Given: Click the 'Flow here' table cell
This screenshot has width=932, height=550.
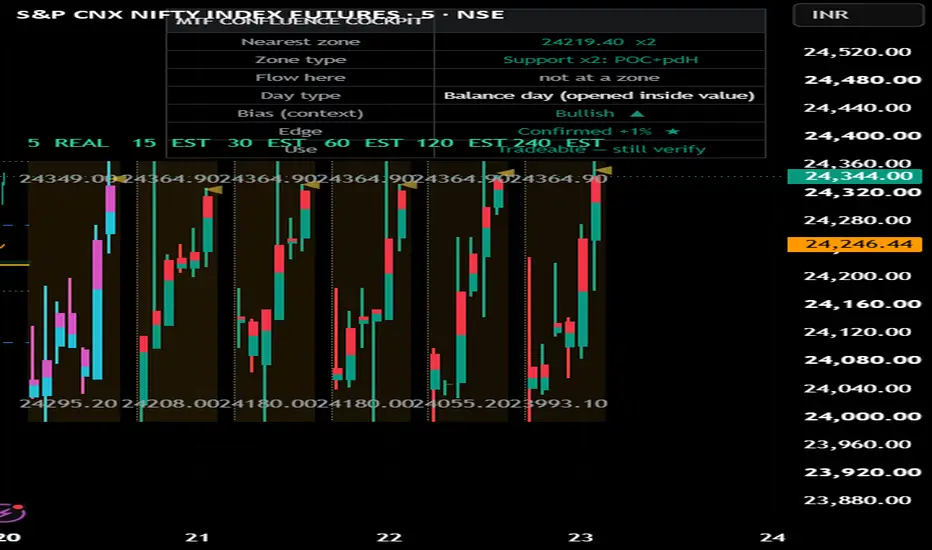Looking at the screenshot, I should coord(300,77).
